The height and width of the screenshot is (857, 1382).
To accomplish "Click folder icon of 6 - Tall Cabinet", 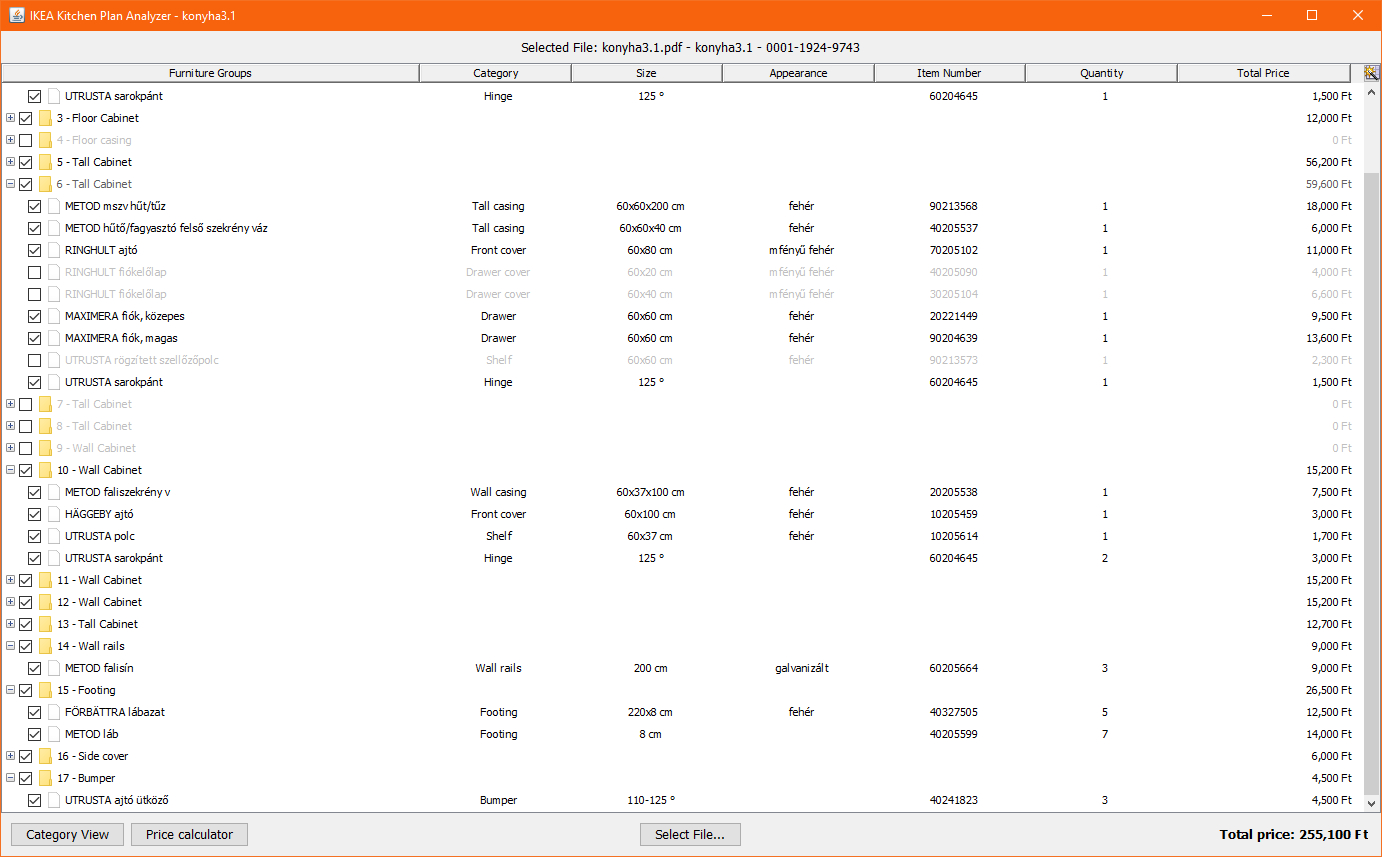I will pyautogui.click(x=45, y=184).
